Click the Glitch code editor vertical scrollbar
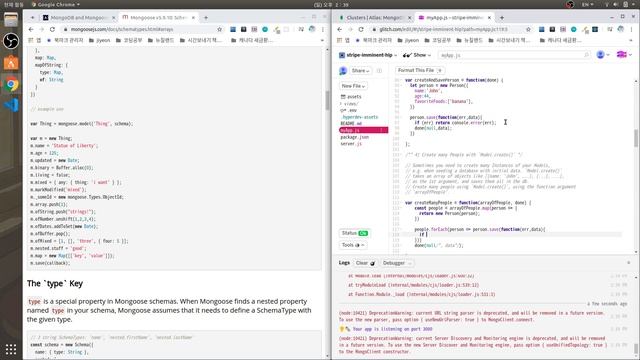 [636, 138]
